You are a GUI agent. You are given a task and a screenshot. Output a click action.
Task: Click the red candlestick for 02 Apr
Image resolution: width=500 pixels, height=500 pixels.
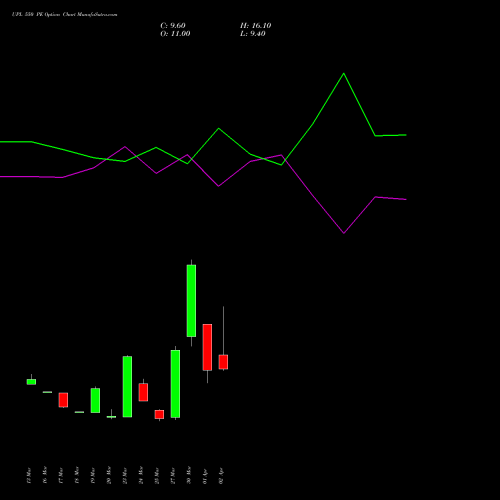click(223, 362)
